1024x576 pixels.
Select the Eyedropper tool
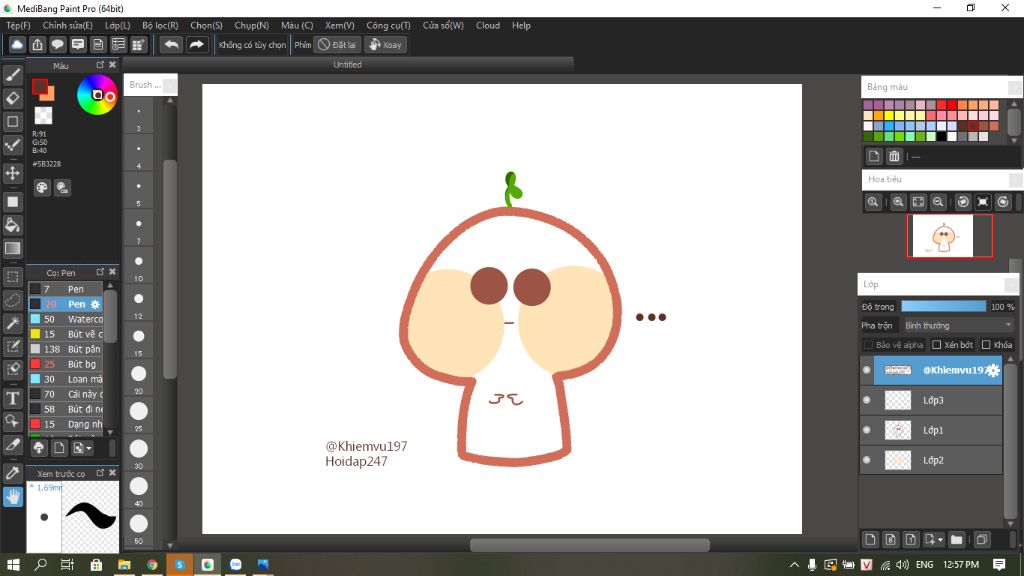(x=13, y=472)
